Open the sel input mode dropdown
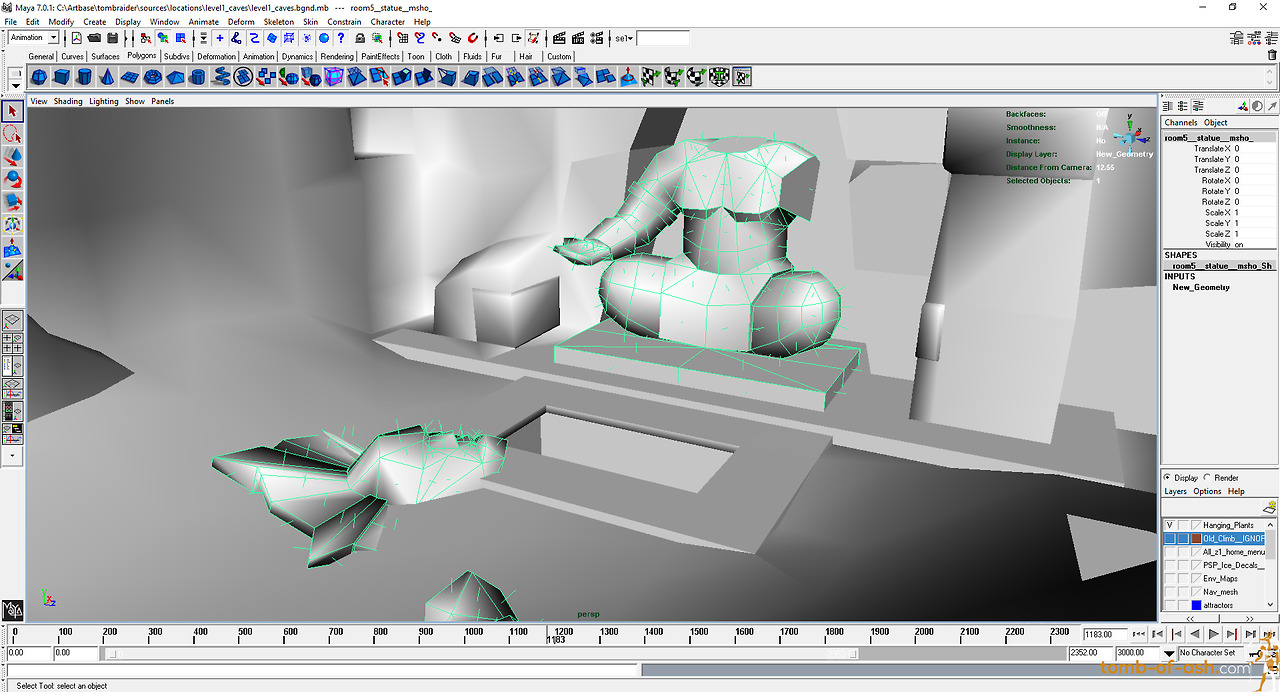This screenshot has width=1280, height=692. 623,38
